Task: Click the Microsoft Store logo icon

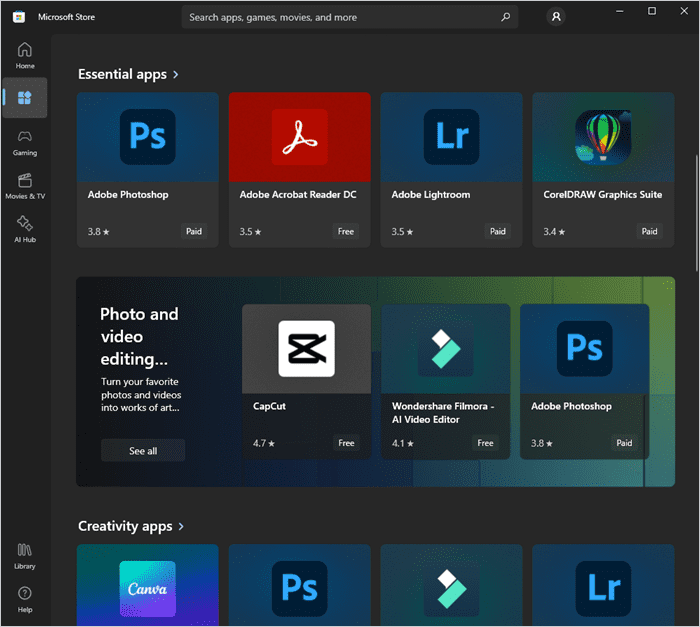Action: [18, 17]
